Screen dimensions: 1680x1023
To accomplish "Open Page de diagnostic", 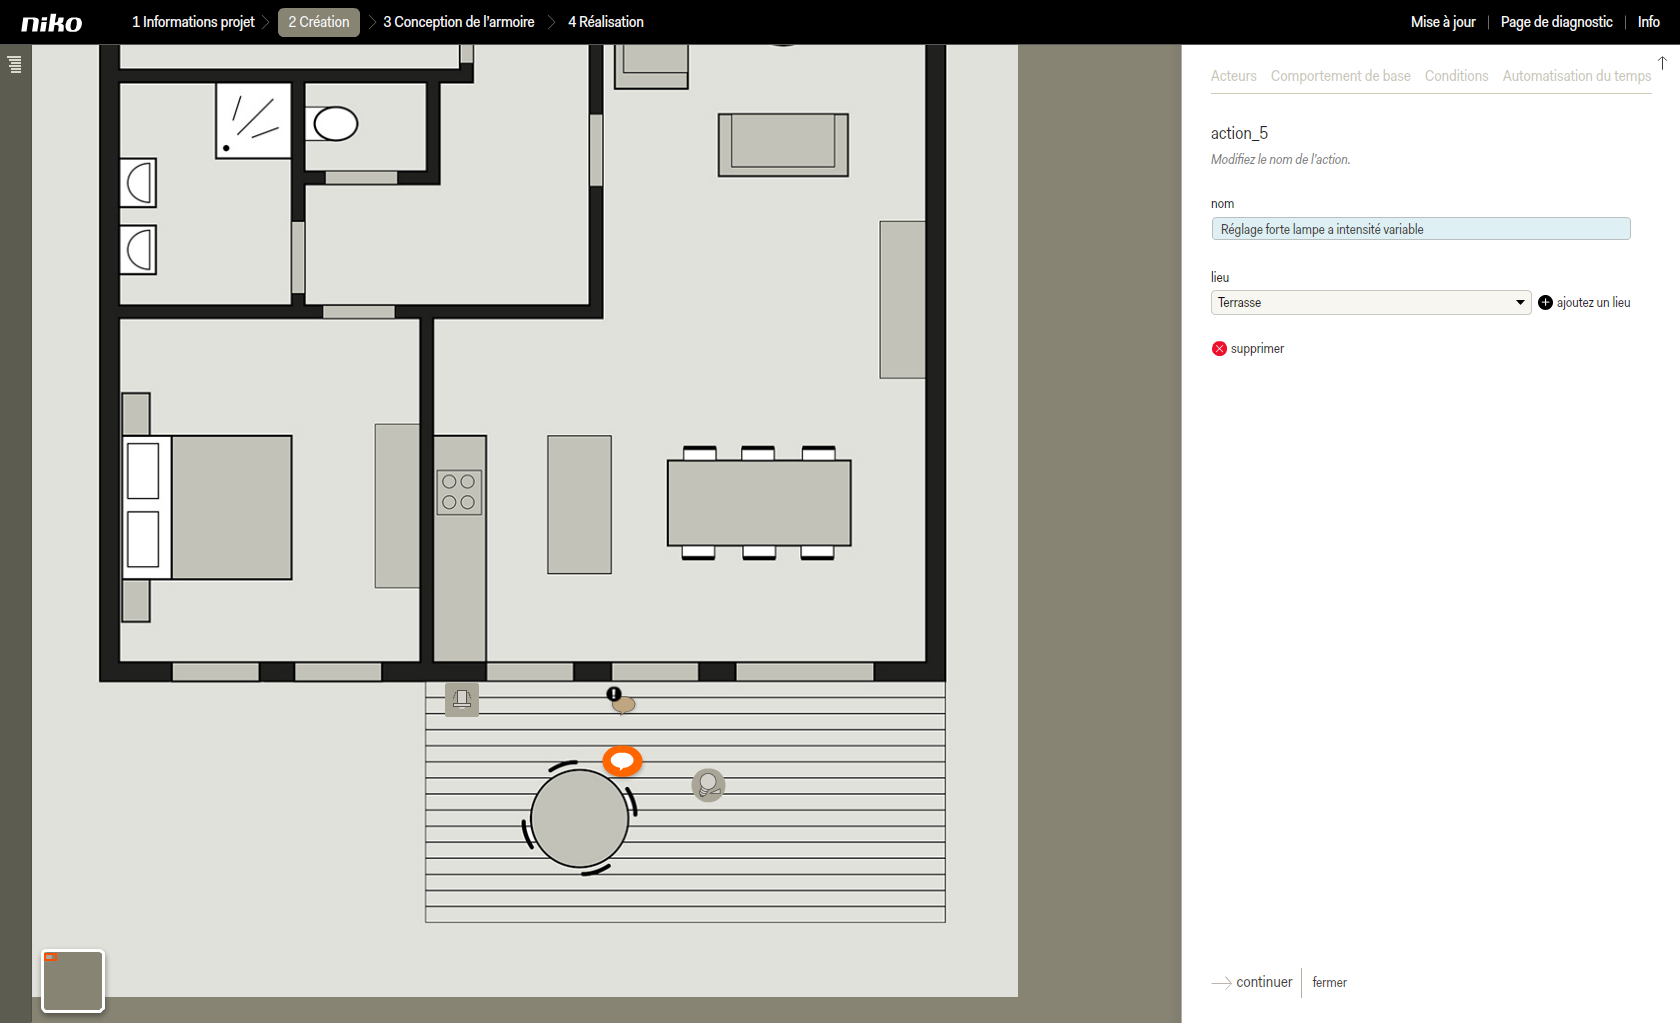I will [1556, 22].
